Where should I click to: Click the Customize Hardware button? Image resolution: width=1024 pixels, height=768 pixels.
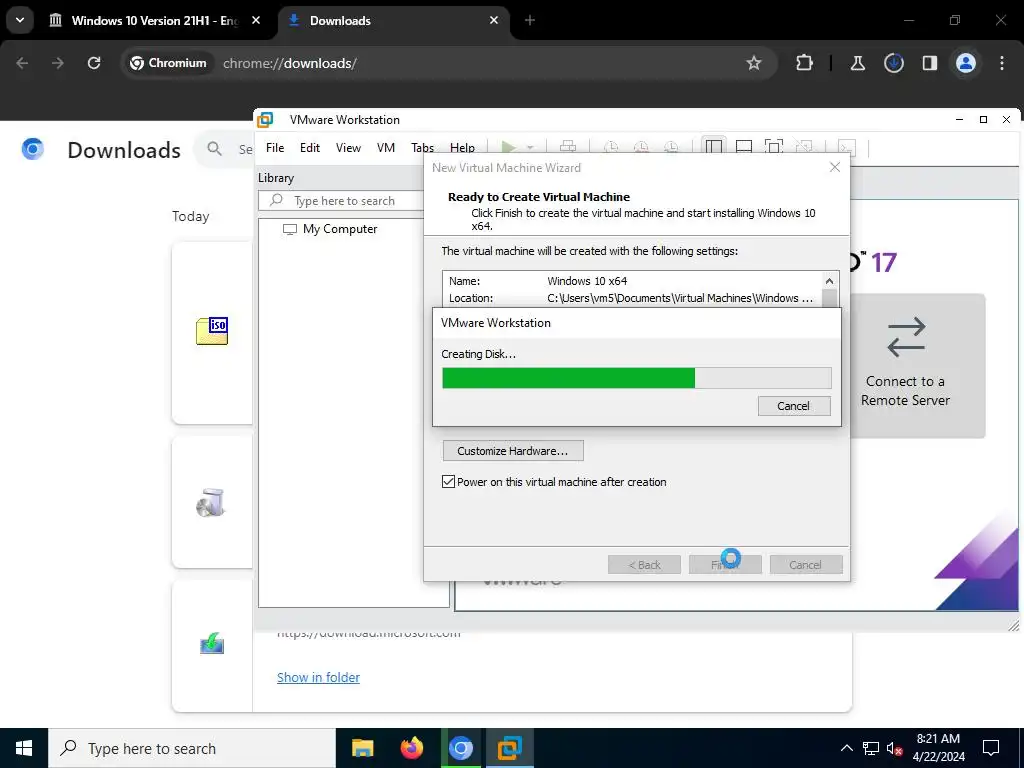tap(513, 451)
